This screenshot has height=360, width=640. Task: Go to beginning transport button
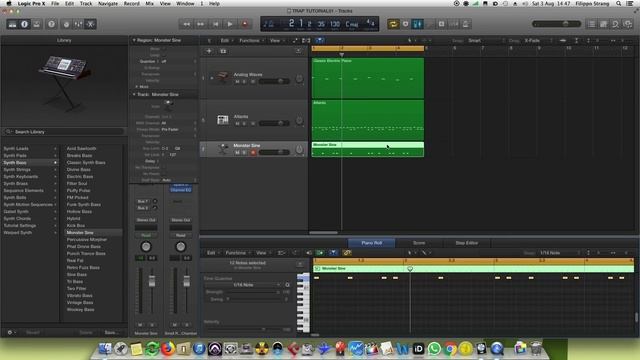click(x=215, y=24)
